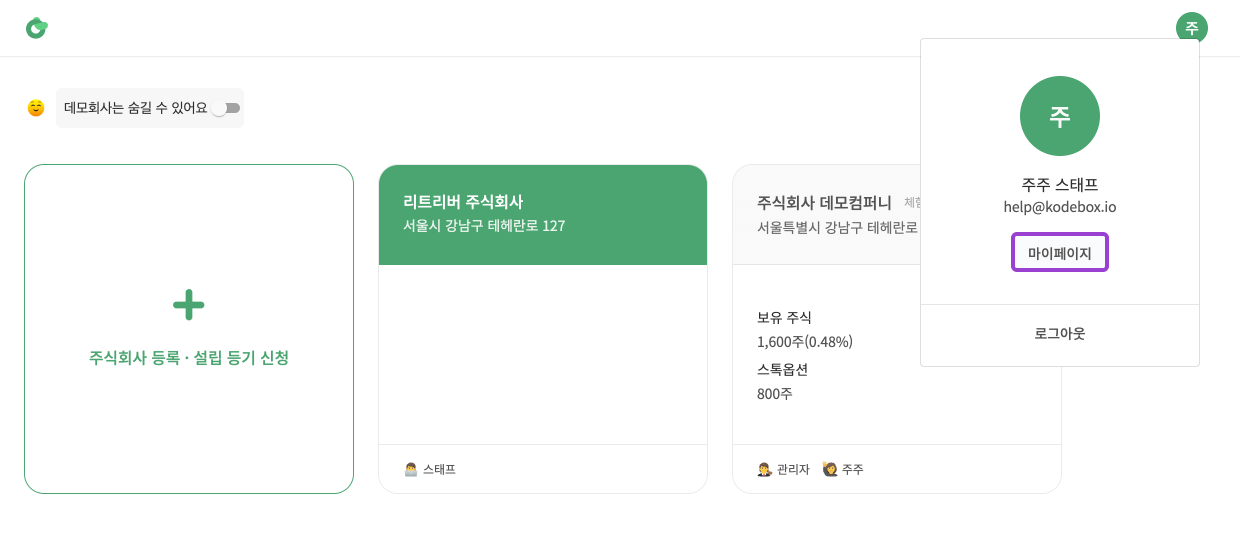Click the 스태프 role icon on 리트리버 card
This screenshot has width=1240, height=557.
coord(410,469)
